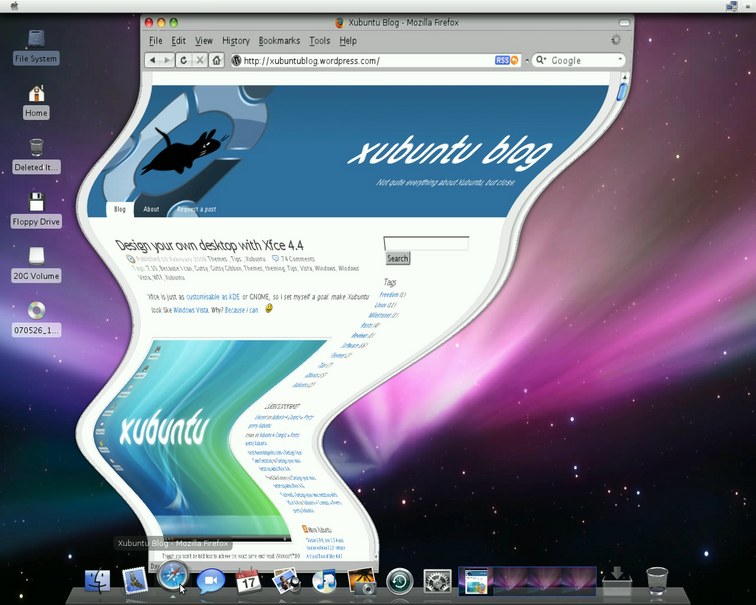Switch to first workspace showing Firefox preview
The width and height of the screenshot is (756, 605).
pyautogui.click(x=475, y=581)
